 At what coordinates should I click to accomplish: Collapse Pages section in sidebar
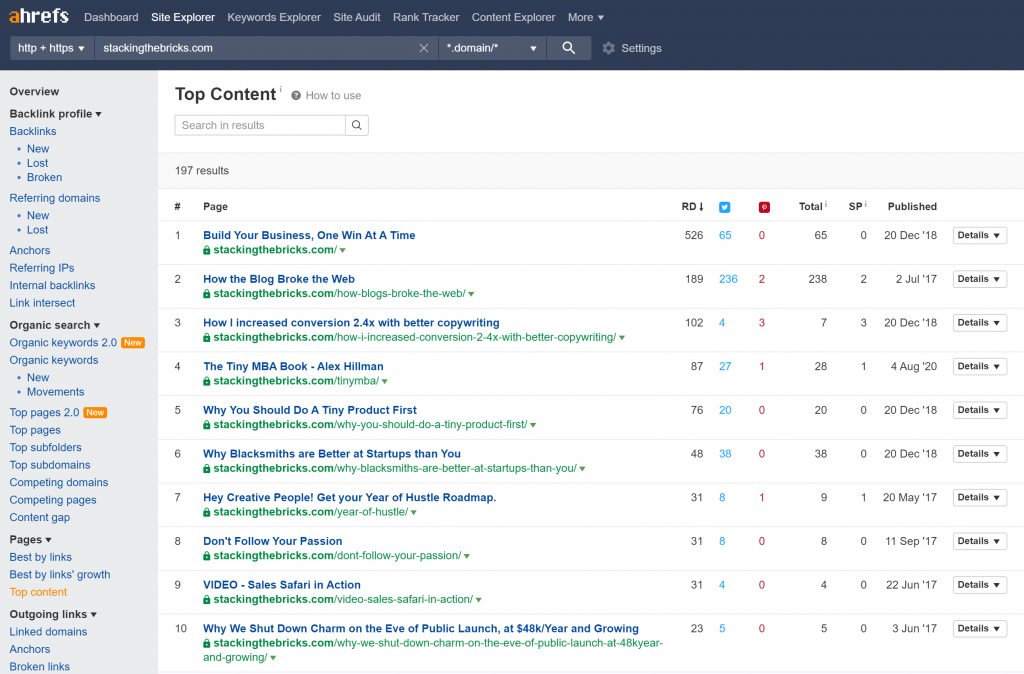click(31, 539)
